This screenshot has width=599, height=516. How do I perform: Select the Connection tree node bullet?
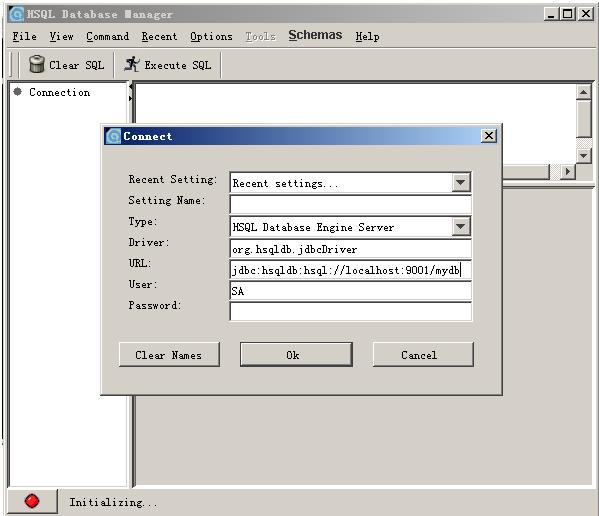pos(18,92)
